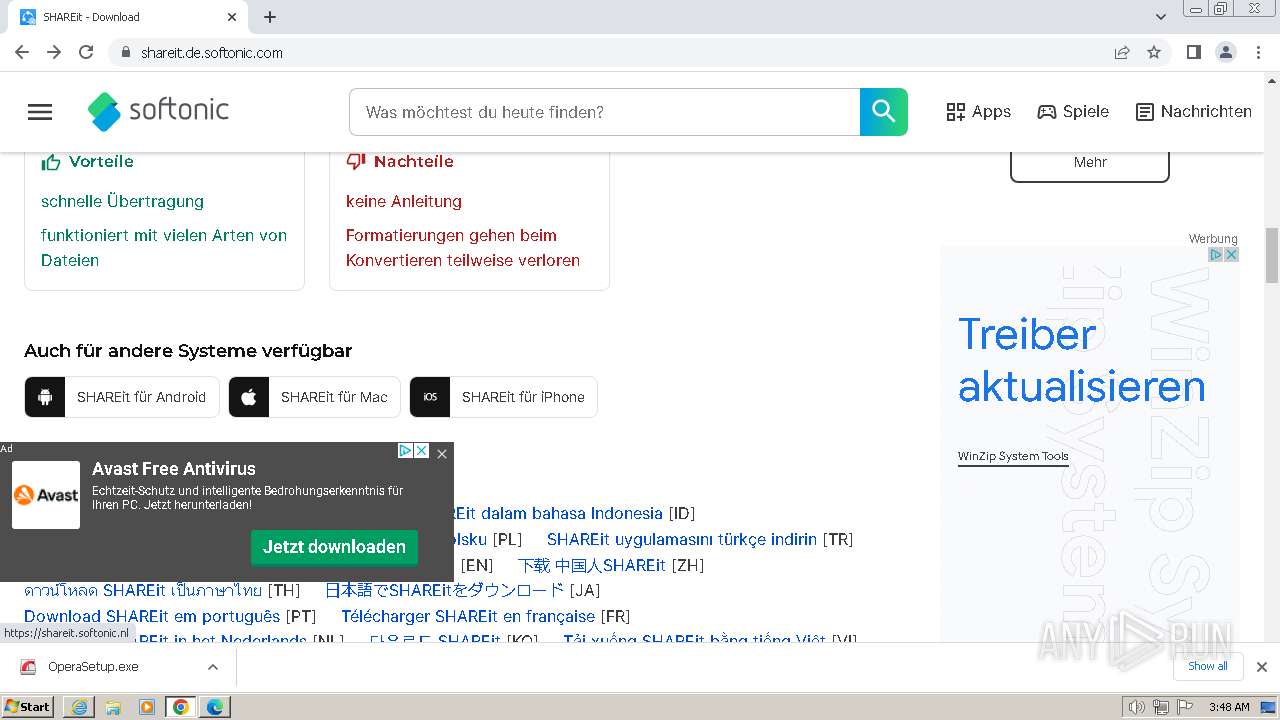Screen dimensions: 1280x720
Task: Click the AdChoices icon on Avast ad
Action: coord(406,451)
